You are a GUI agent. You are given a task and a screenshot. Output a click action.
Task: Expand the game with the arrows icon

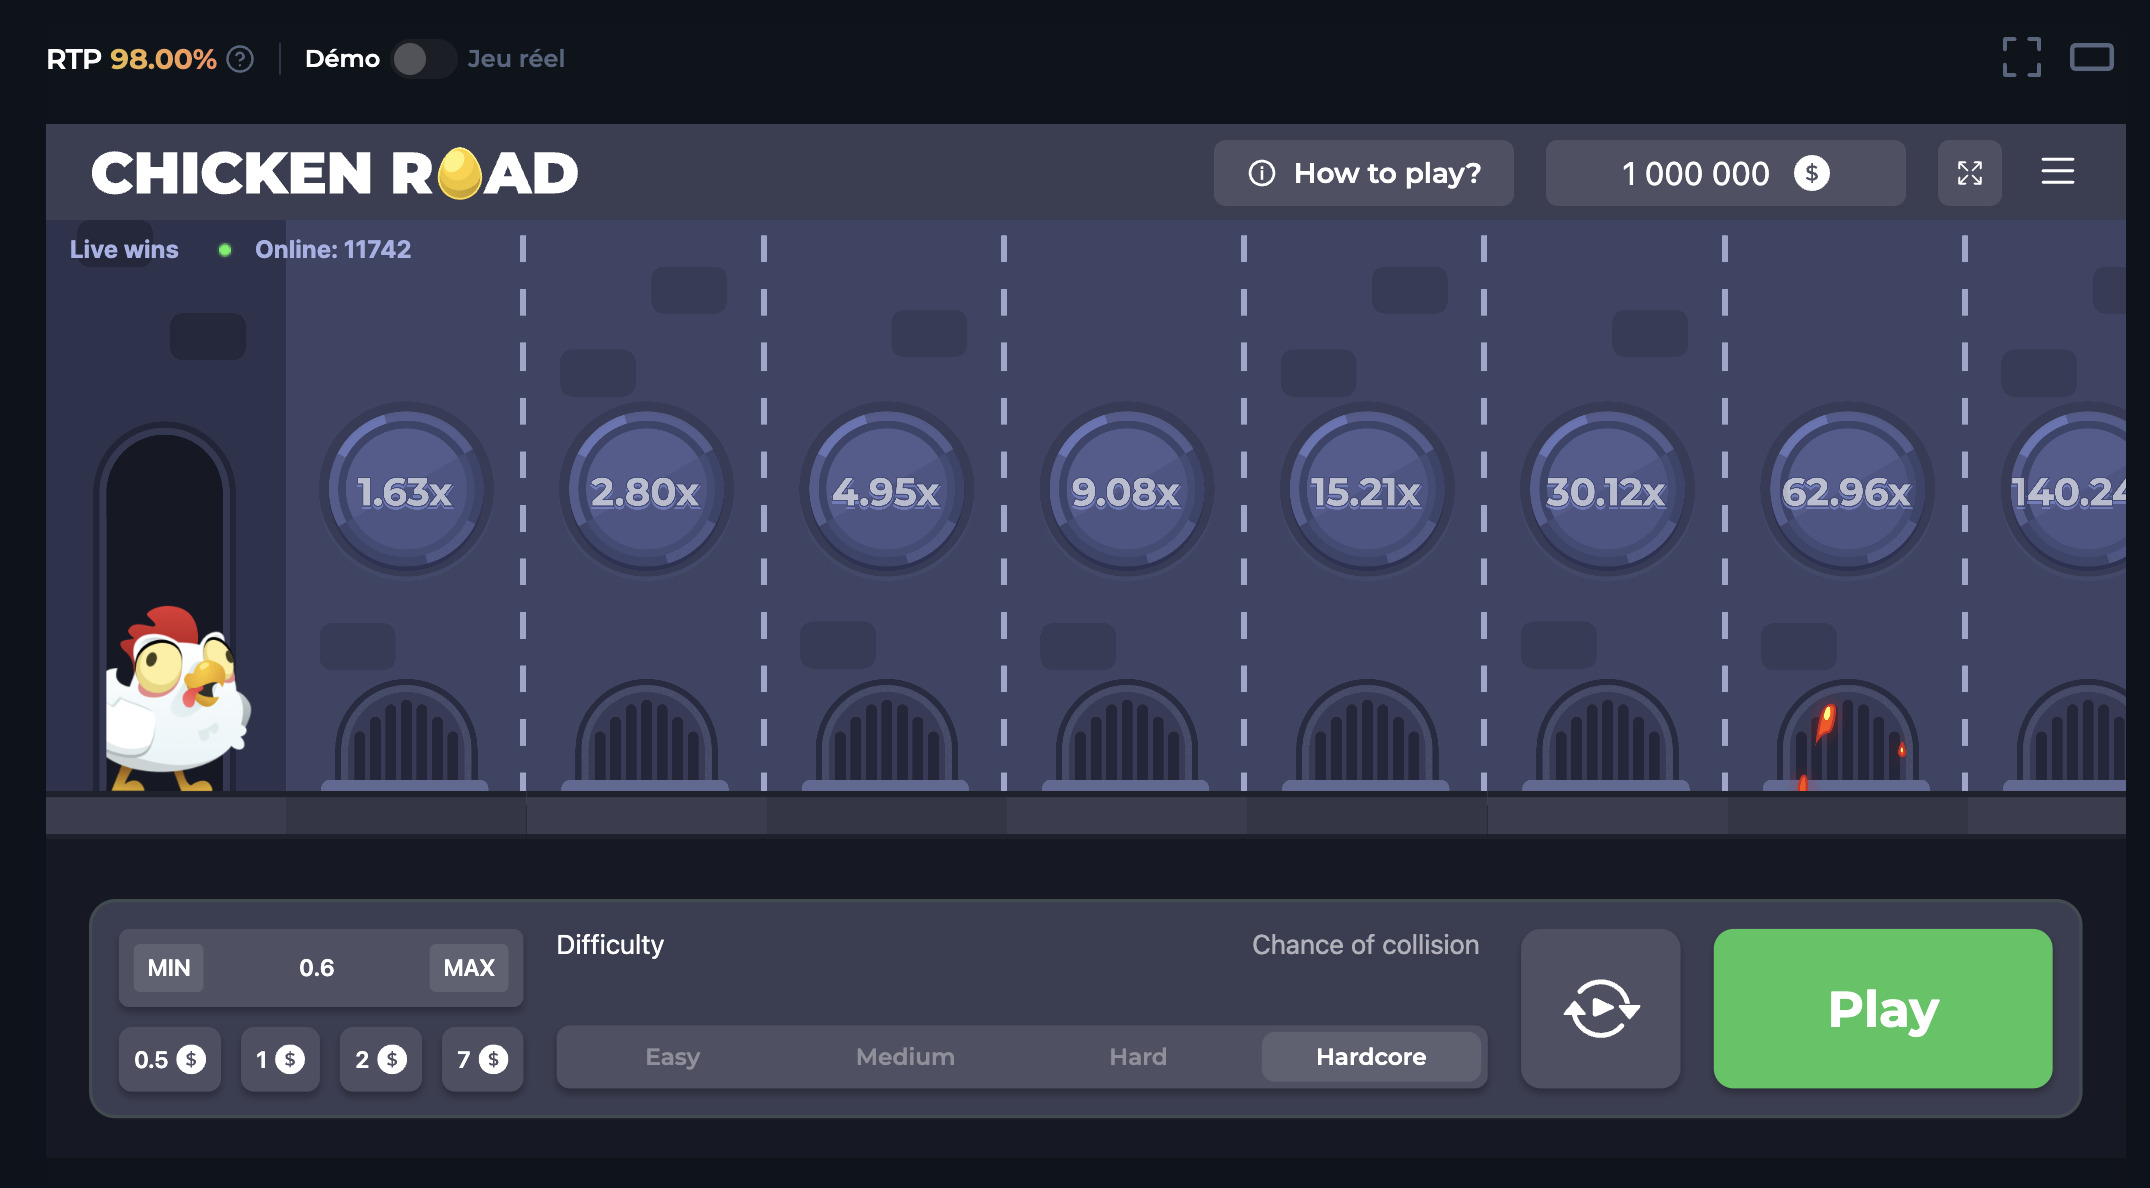1969,173
